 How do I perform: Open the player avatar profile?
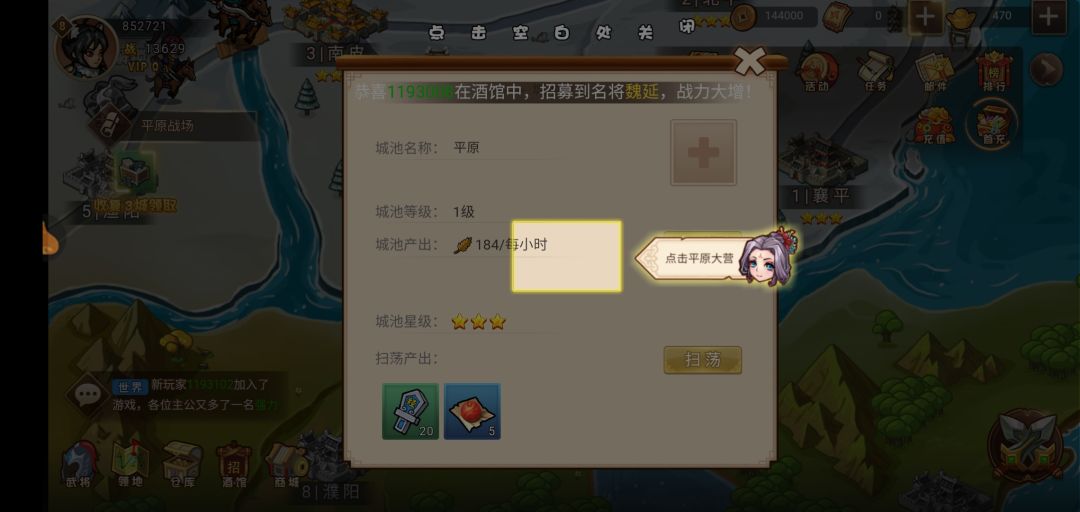click(x=85, y=47)
